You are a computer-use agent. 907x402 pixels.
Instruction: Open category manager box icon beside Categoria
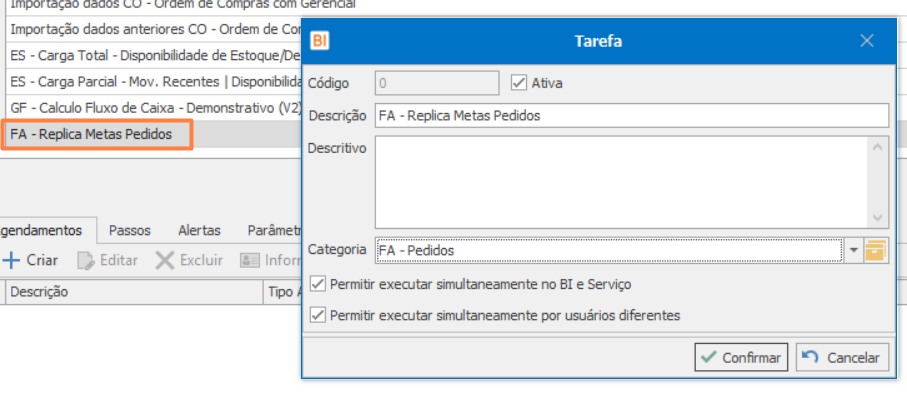(x=876, y=250)
